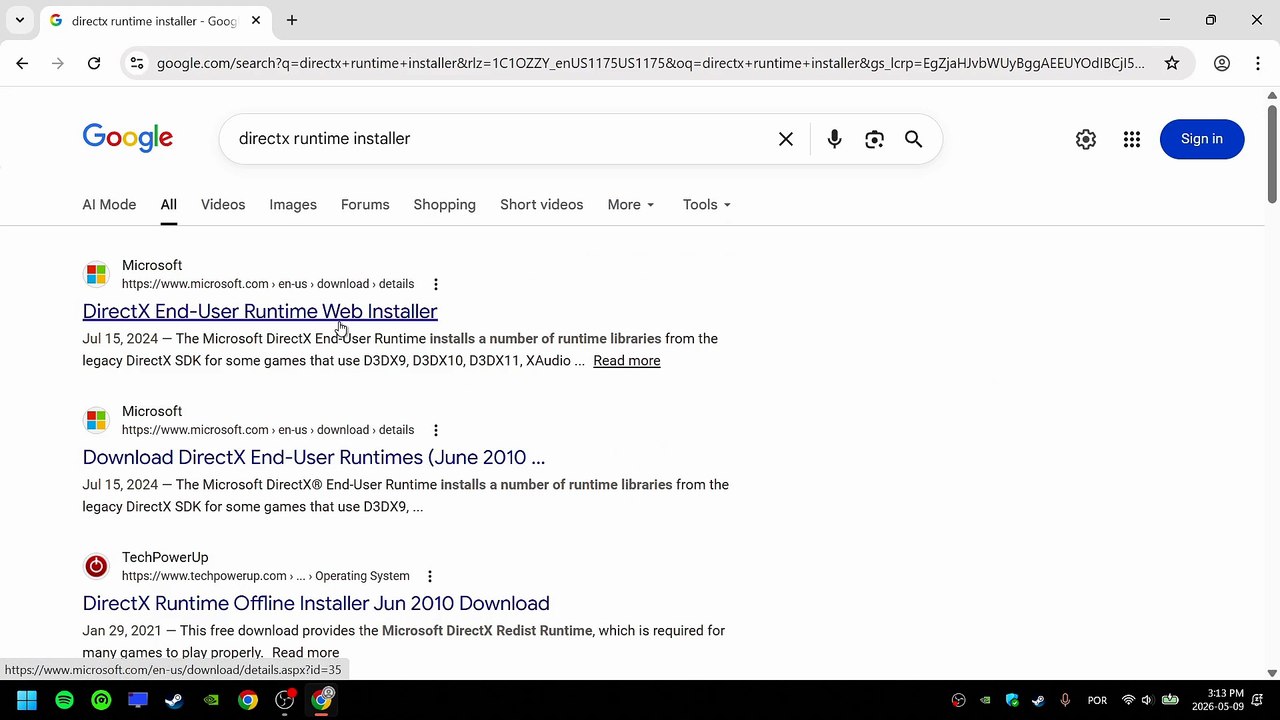Click the Chrome address bar URL
The image size is (1280, 720).
pos(651,63)
